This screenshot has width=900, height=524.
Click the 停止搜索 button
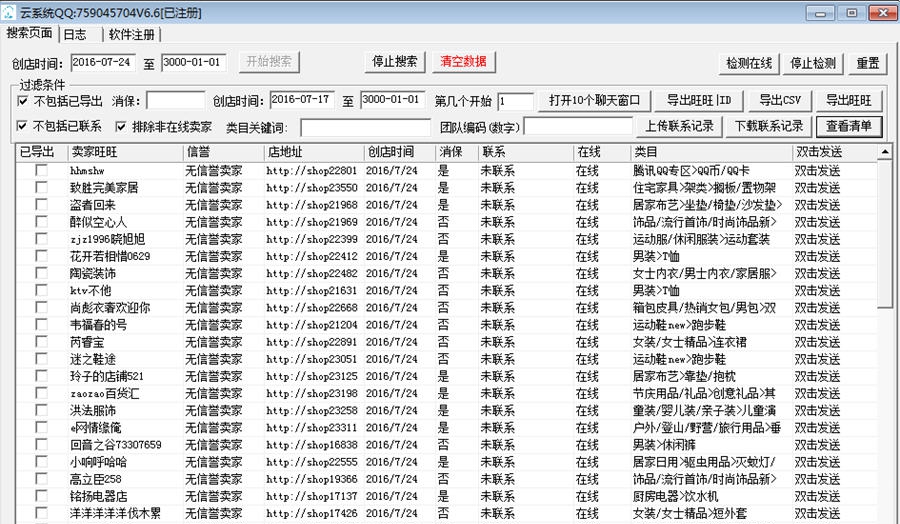tap(394, 61)
